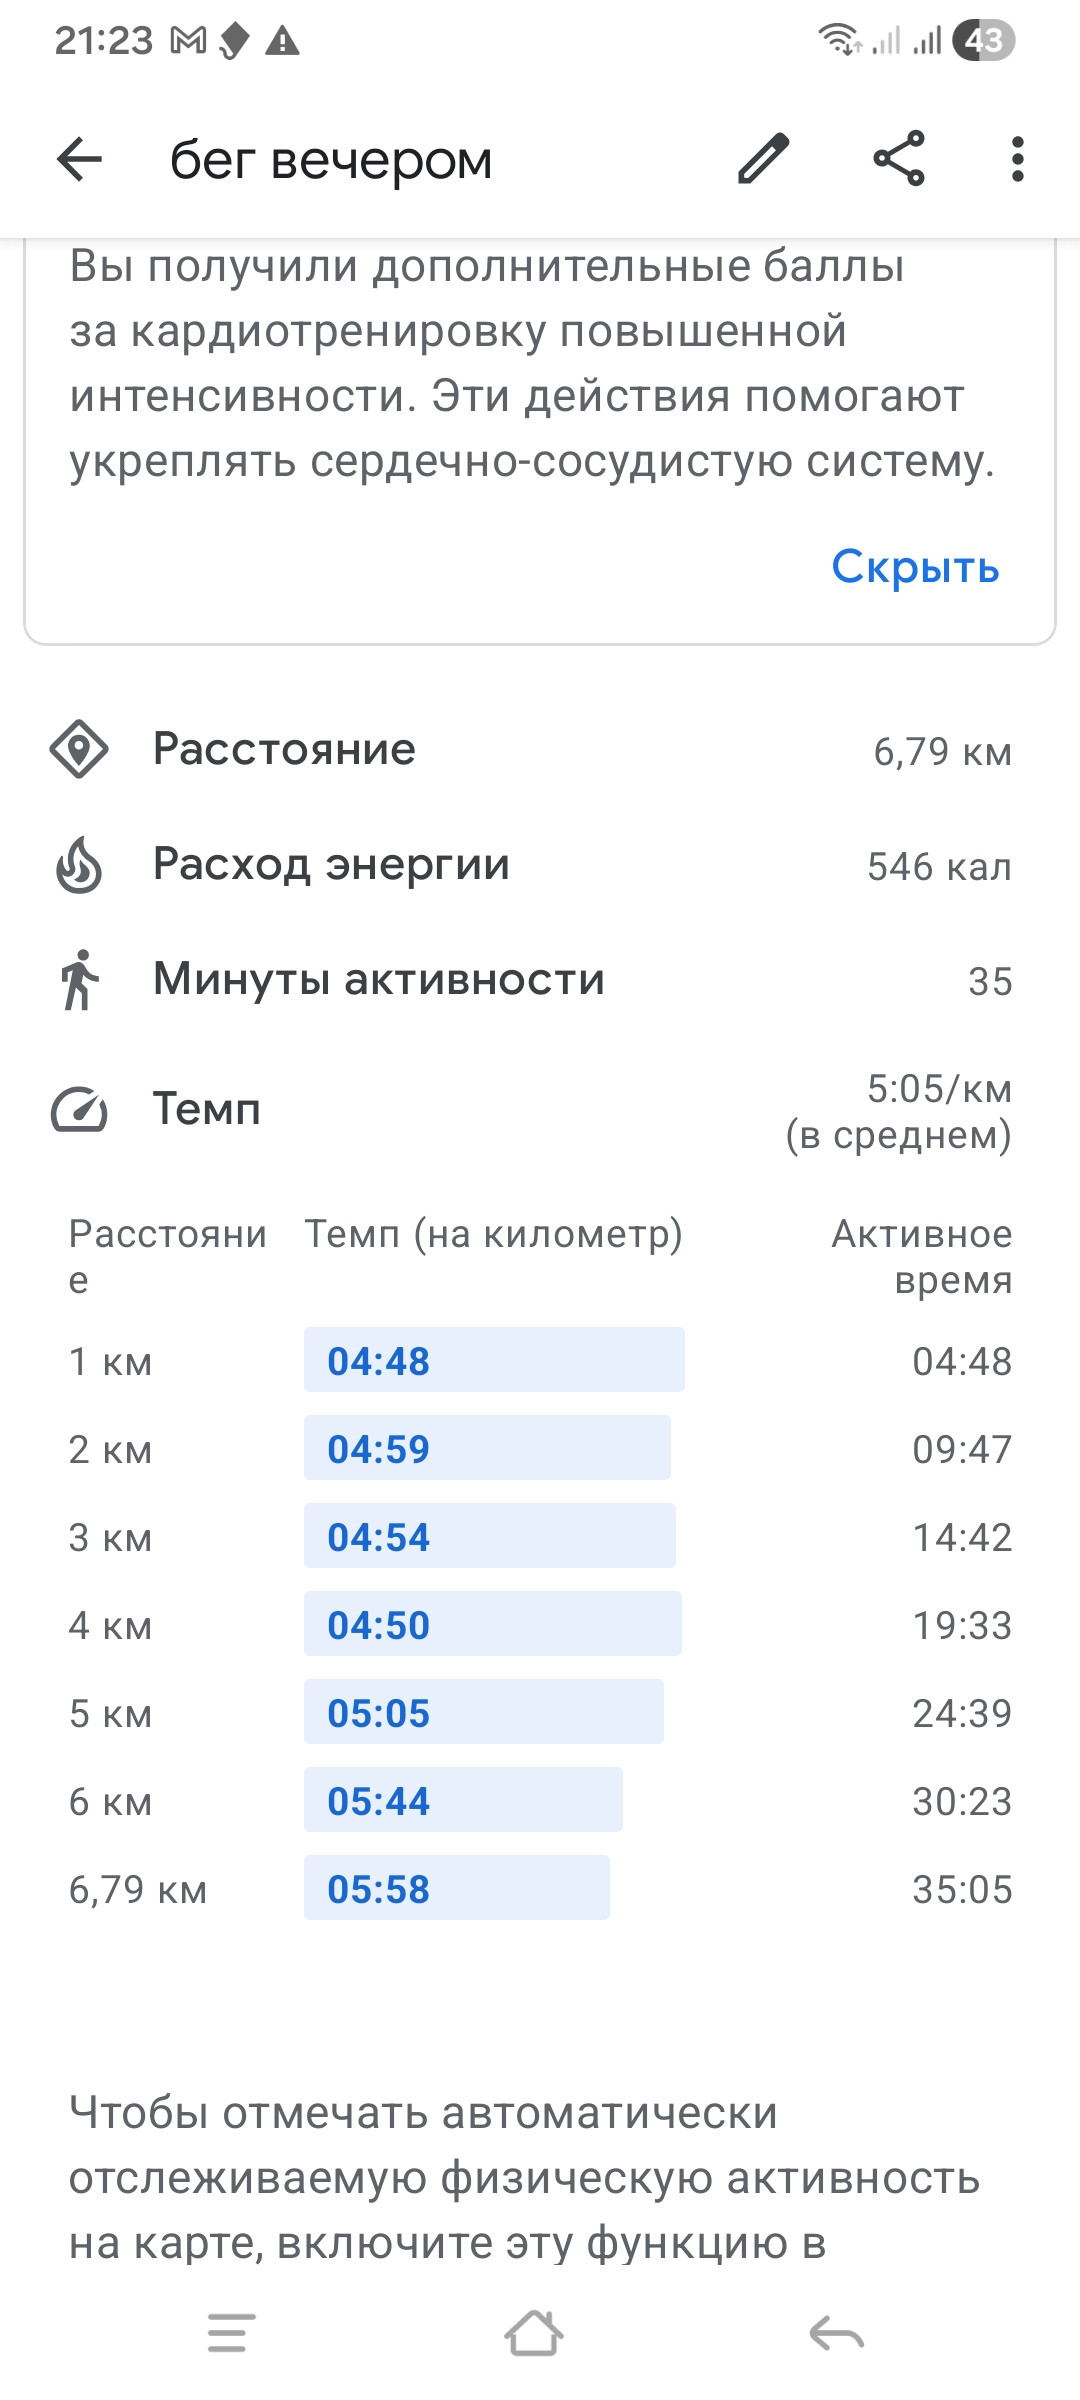Tap the distance diamond icon

[79, 750]
